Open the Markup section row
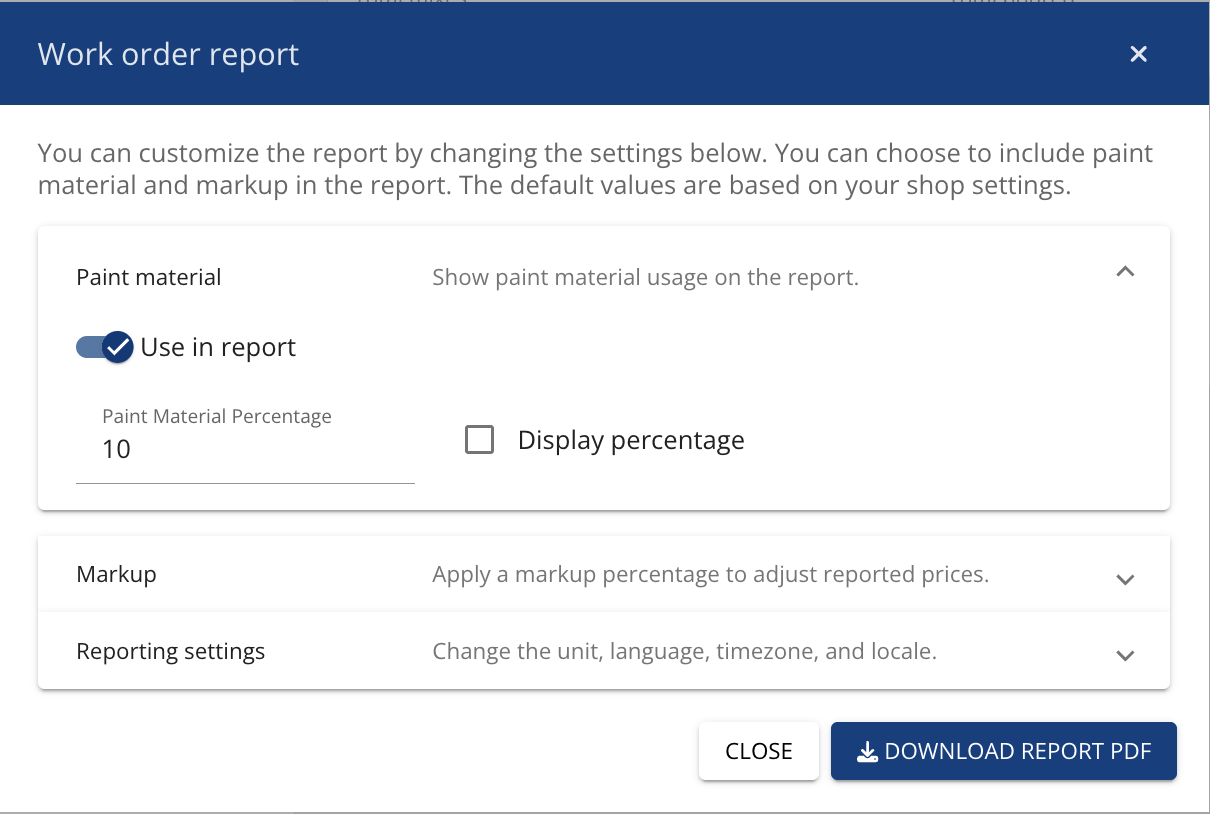 [600, 574]
